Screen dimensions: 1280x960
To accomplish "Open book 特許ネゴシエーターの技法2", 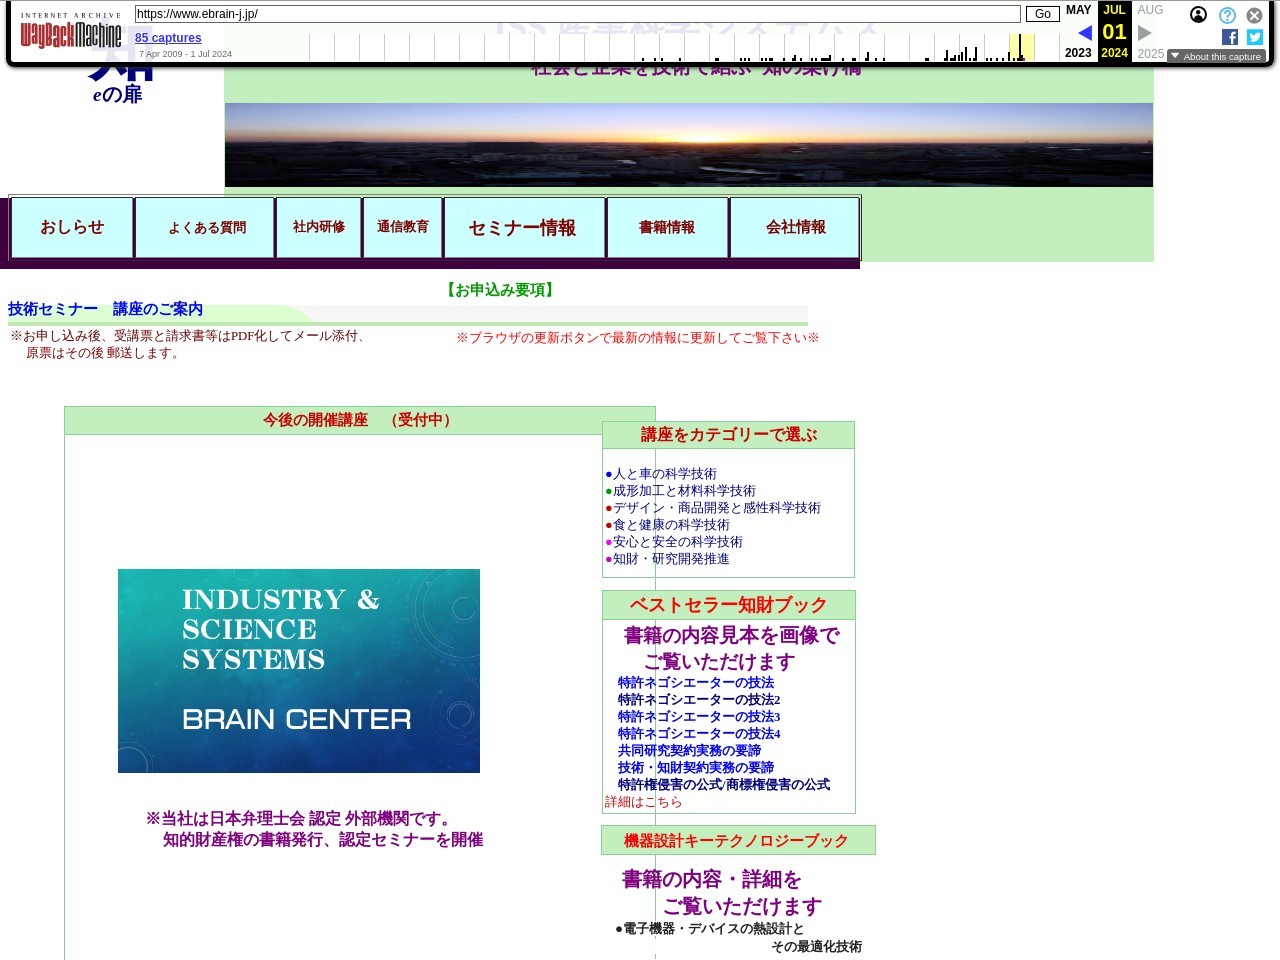I will pyautogui.click(x=699, y=700).
